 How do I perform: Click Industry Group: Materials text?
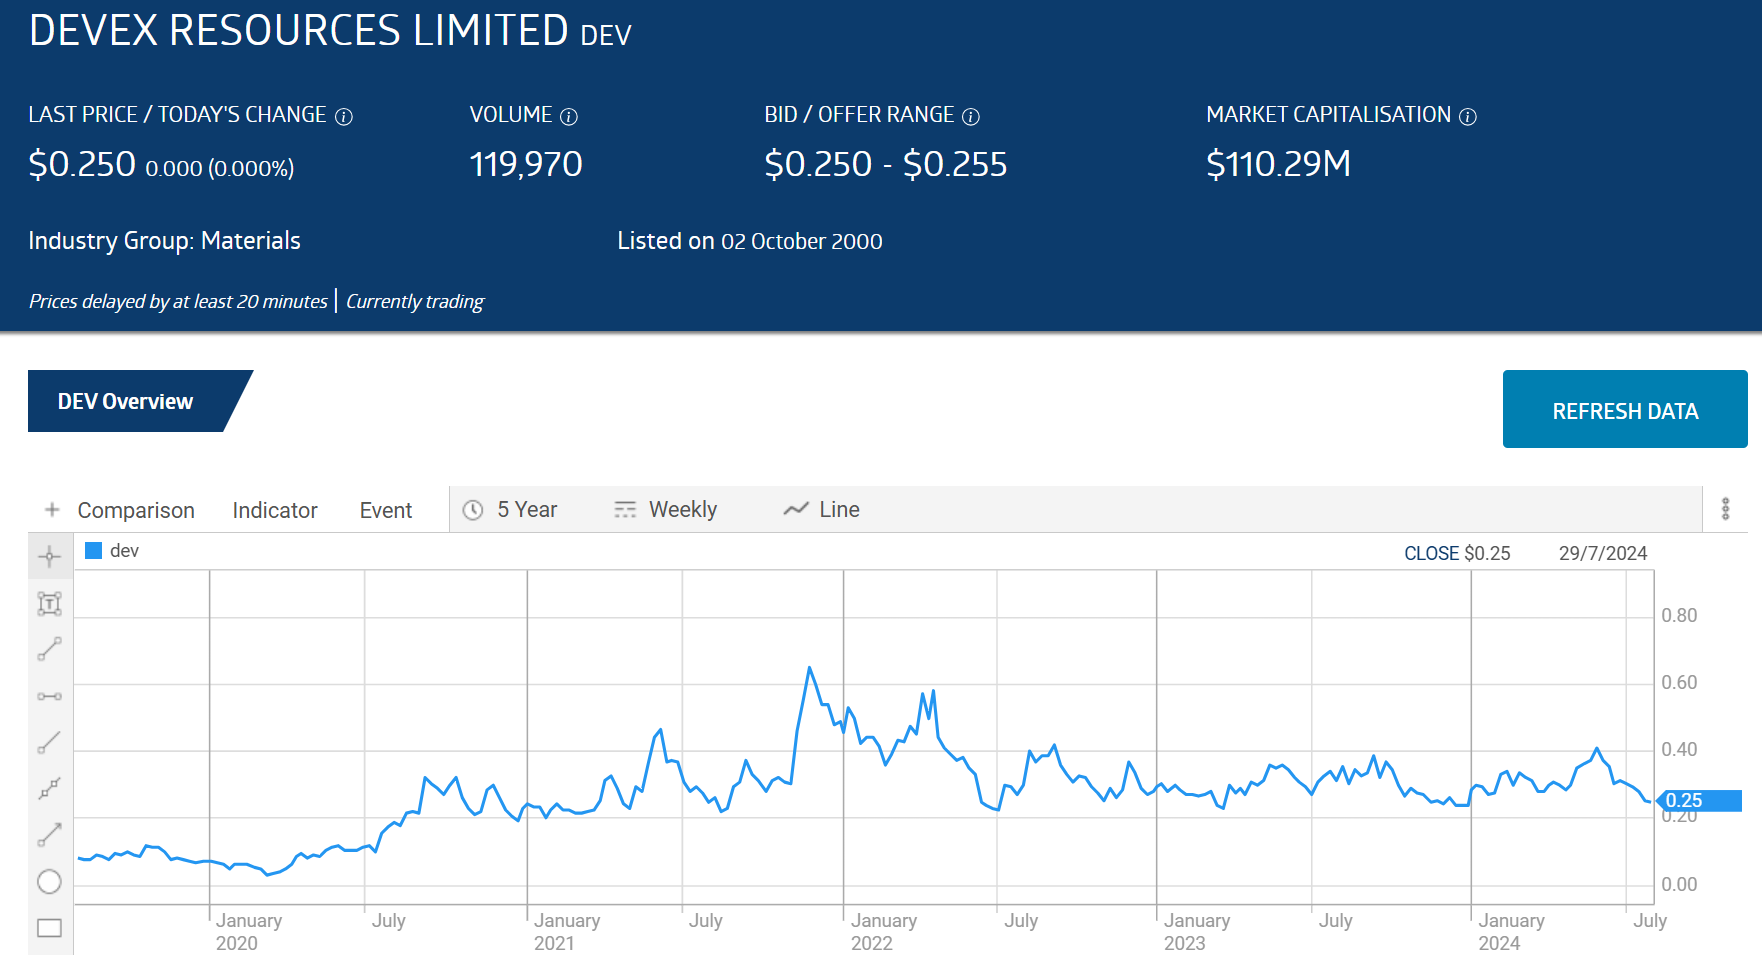click(164, 241)
